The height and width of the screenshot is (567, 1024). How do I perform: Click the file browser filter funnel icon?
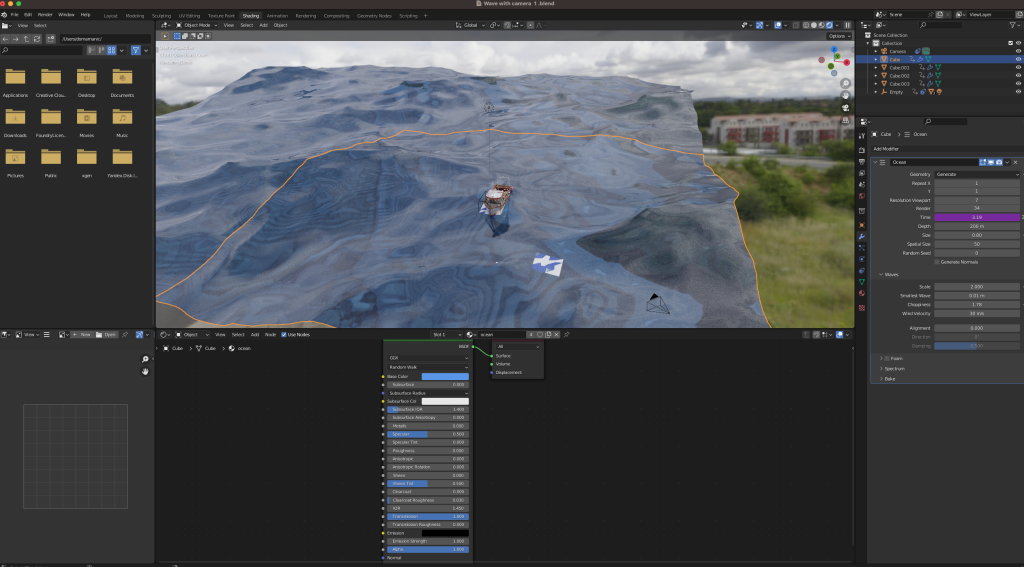136,50
